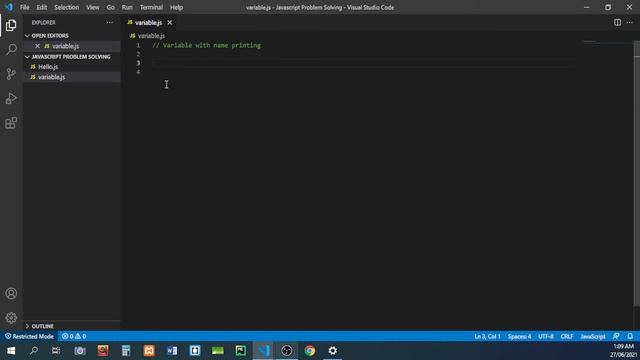This screenshot has height=360, width=640.
Task: Open the Edit menu
Action: point(42,7)
